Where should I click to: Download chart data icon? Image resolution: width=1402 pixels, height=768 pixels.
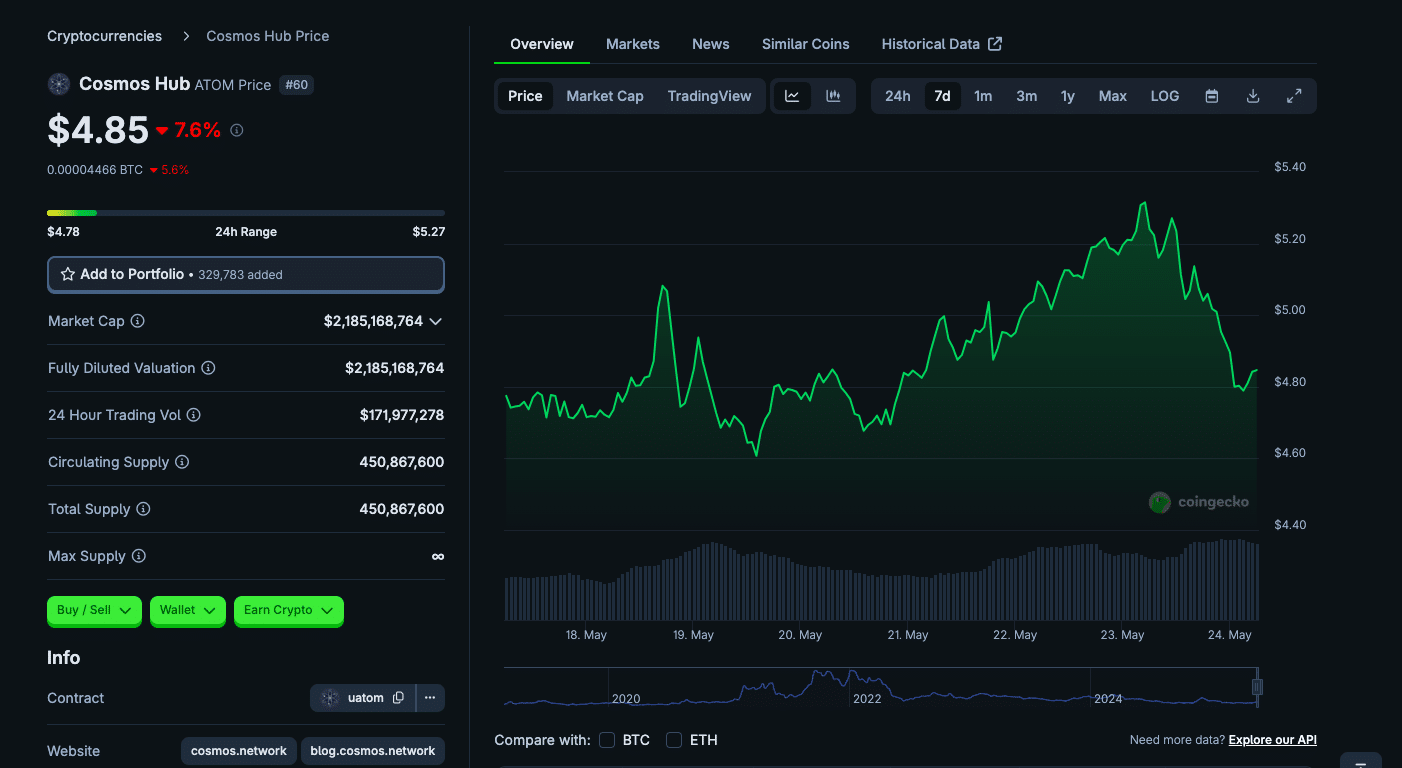(1253, 96)
